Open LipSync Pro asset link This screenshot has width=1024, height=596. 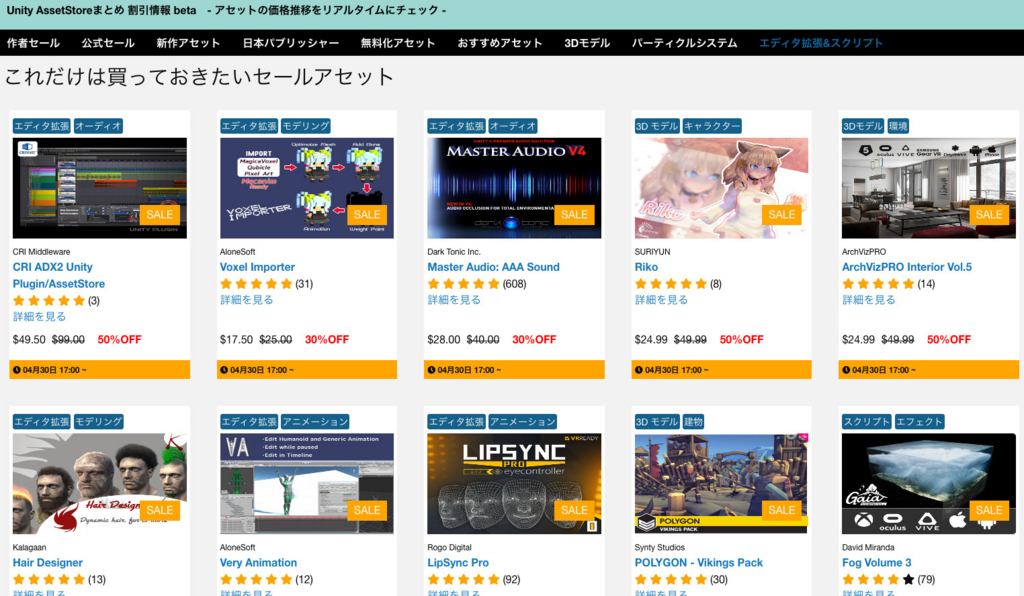[458, 563]
